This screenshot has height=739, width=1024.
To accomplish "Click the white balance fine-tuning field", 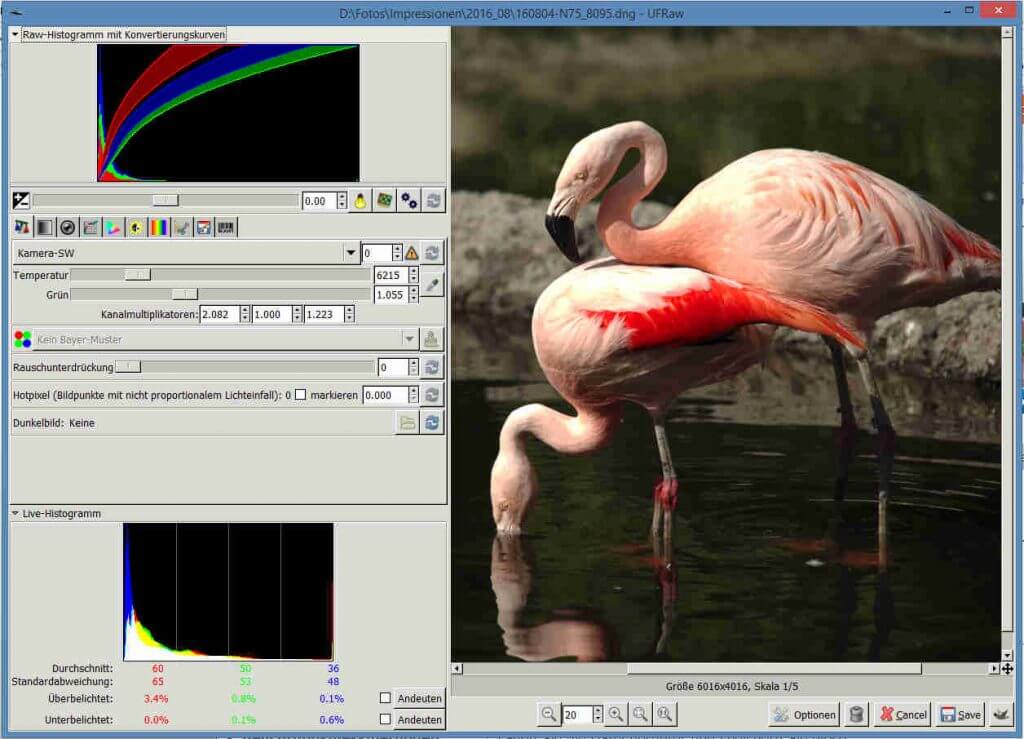I will pos(377,253).
